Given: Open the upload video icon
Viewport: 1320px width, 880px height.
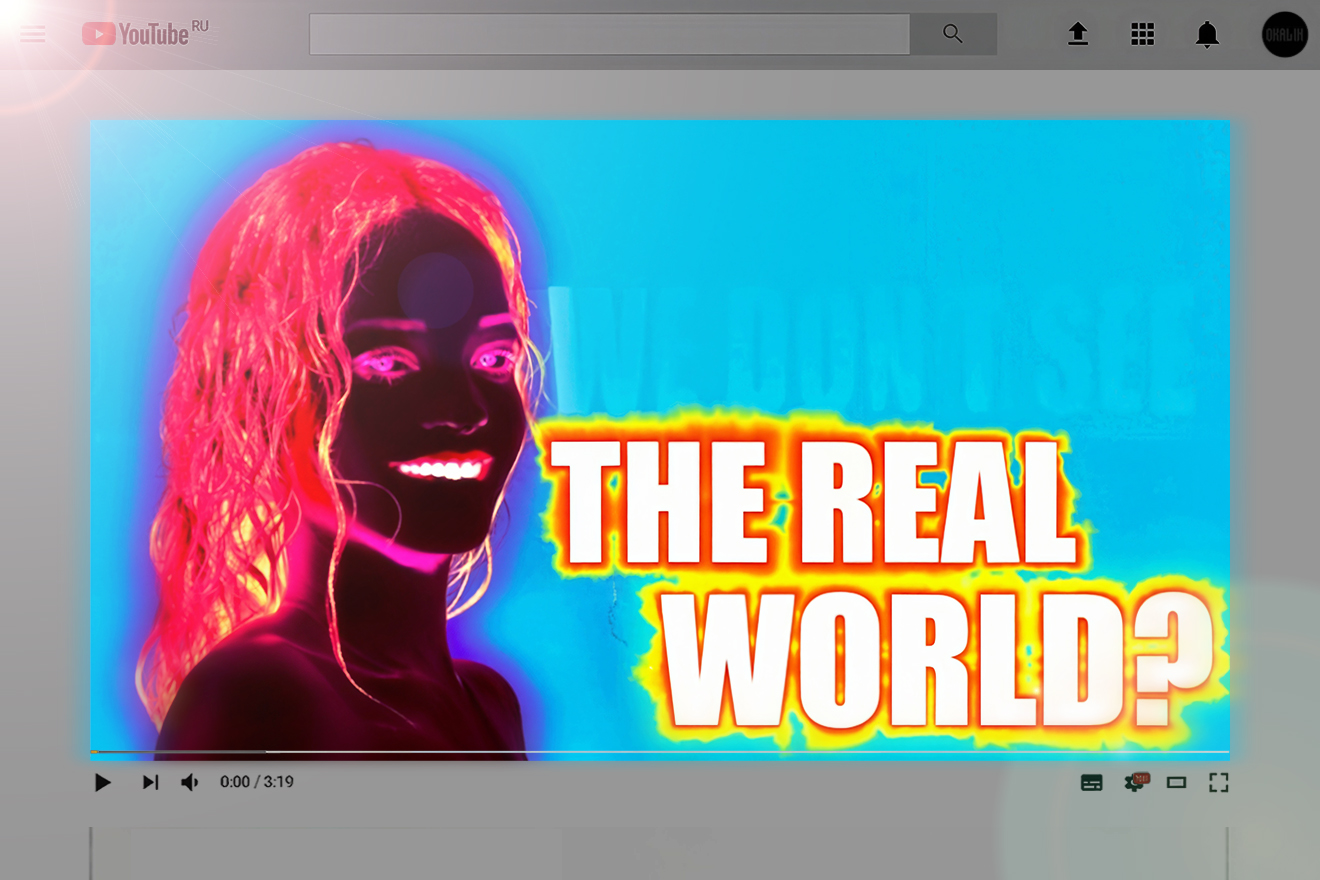Looking at the screenshot, I should pyautogui.click(x=1077, y=34).
